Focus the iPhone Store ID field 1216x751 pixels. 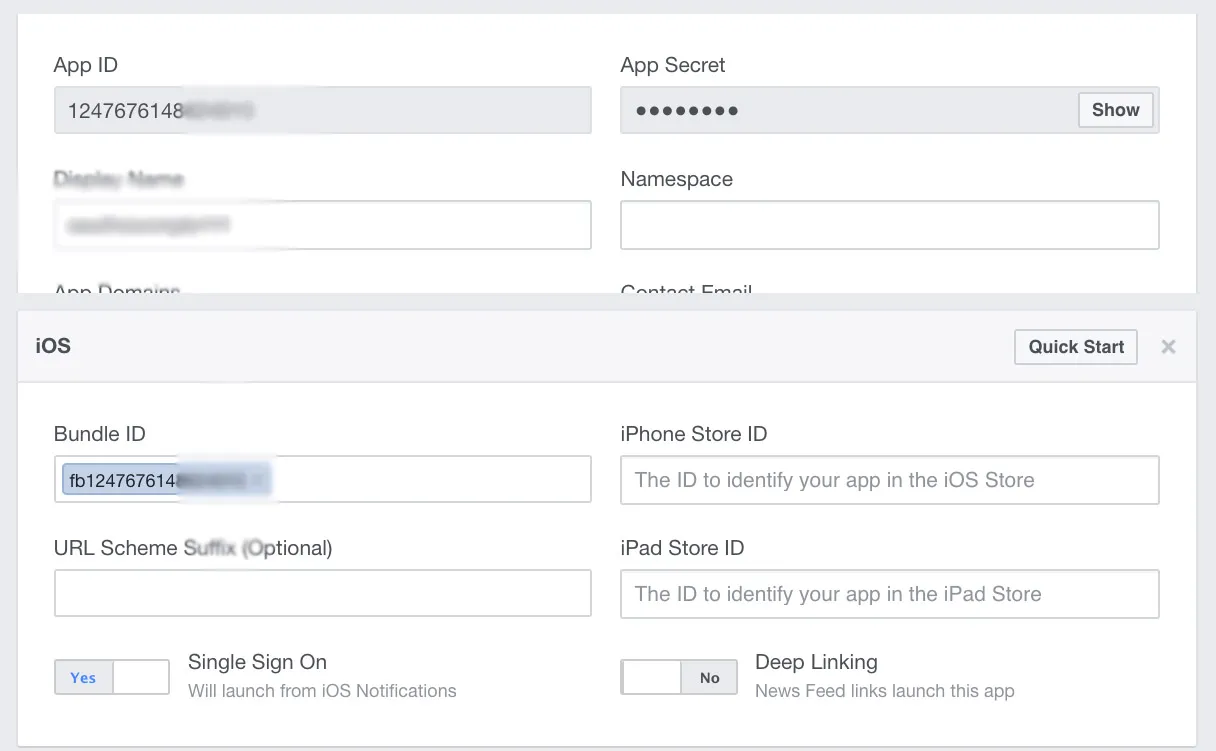click(889, 480)
